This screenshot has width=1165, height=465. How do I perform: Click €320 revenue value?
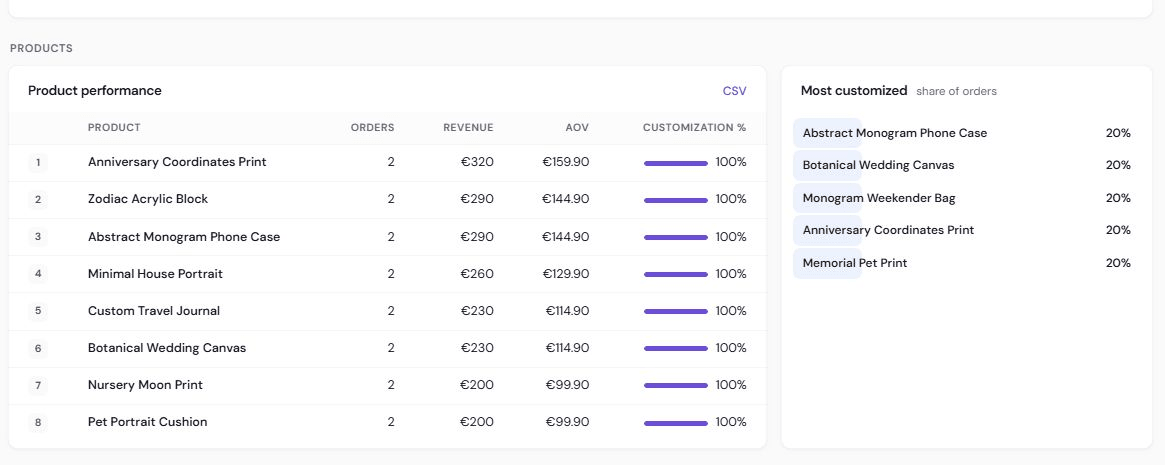tap(476, 162)
